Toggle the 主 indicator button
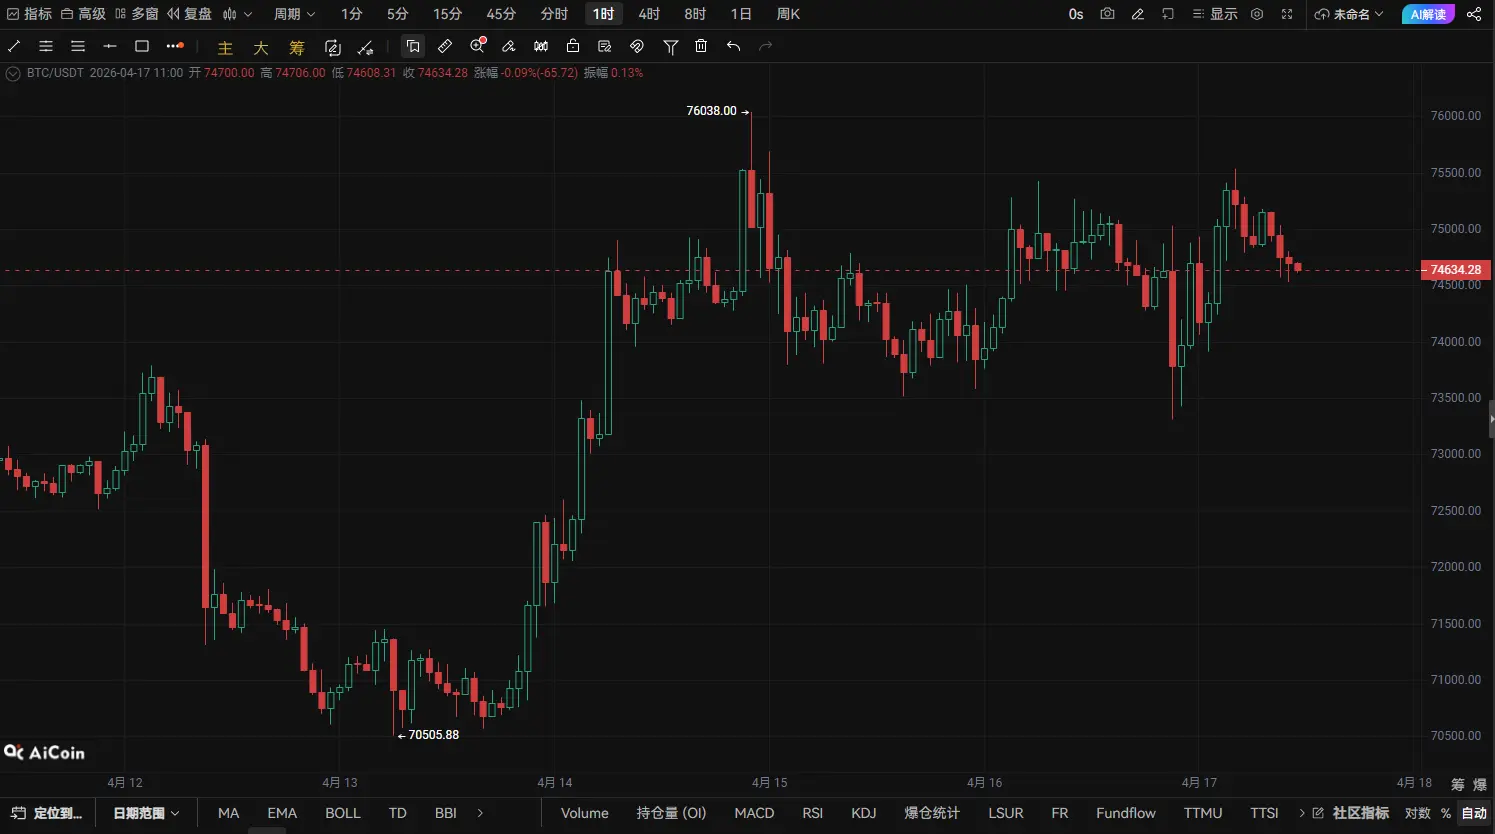 point(225,47)
